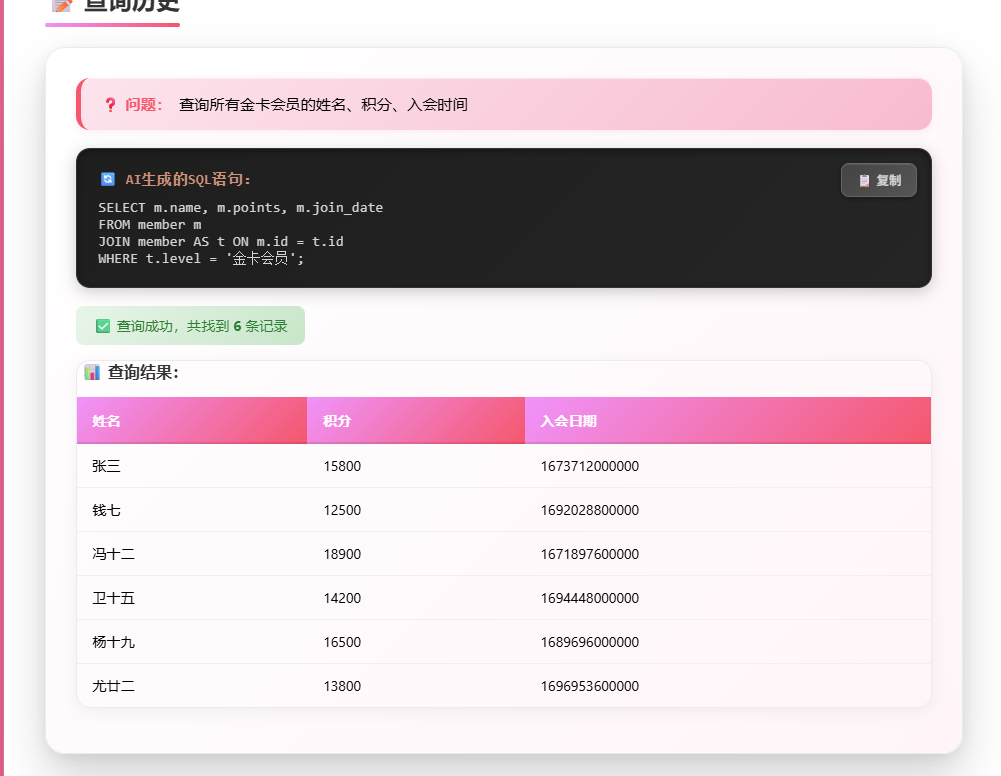Select the name cell 杨十九
1001x776 pixels.
click(x=113, y=642)
